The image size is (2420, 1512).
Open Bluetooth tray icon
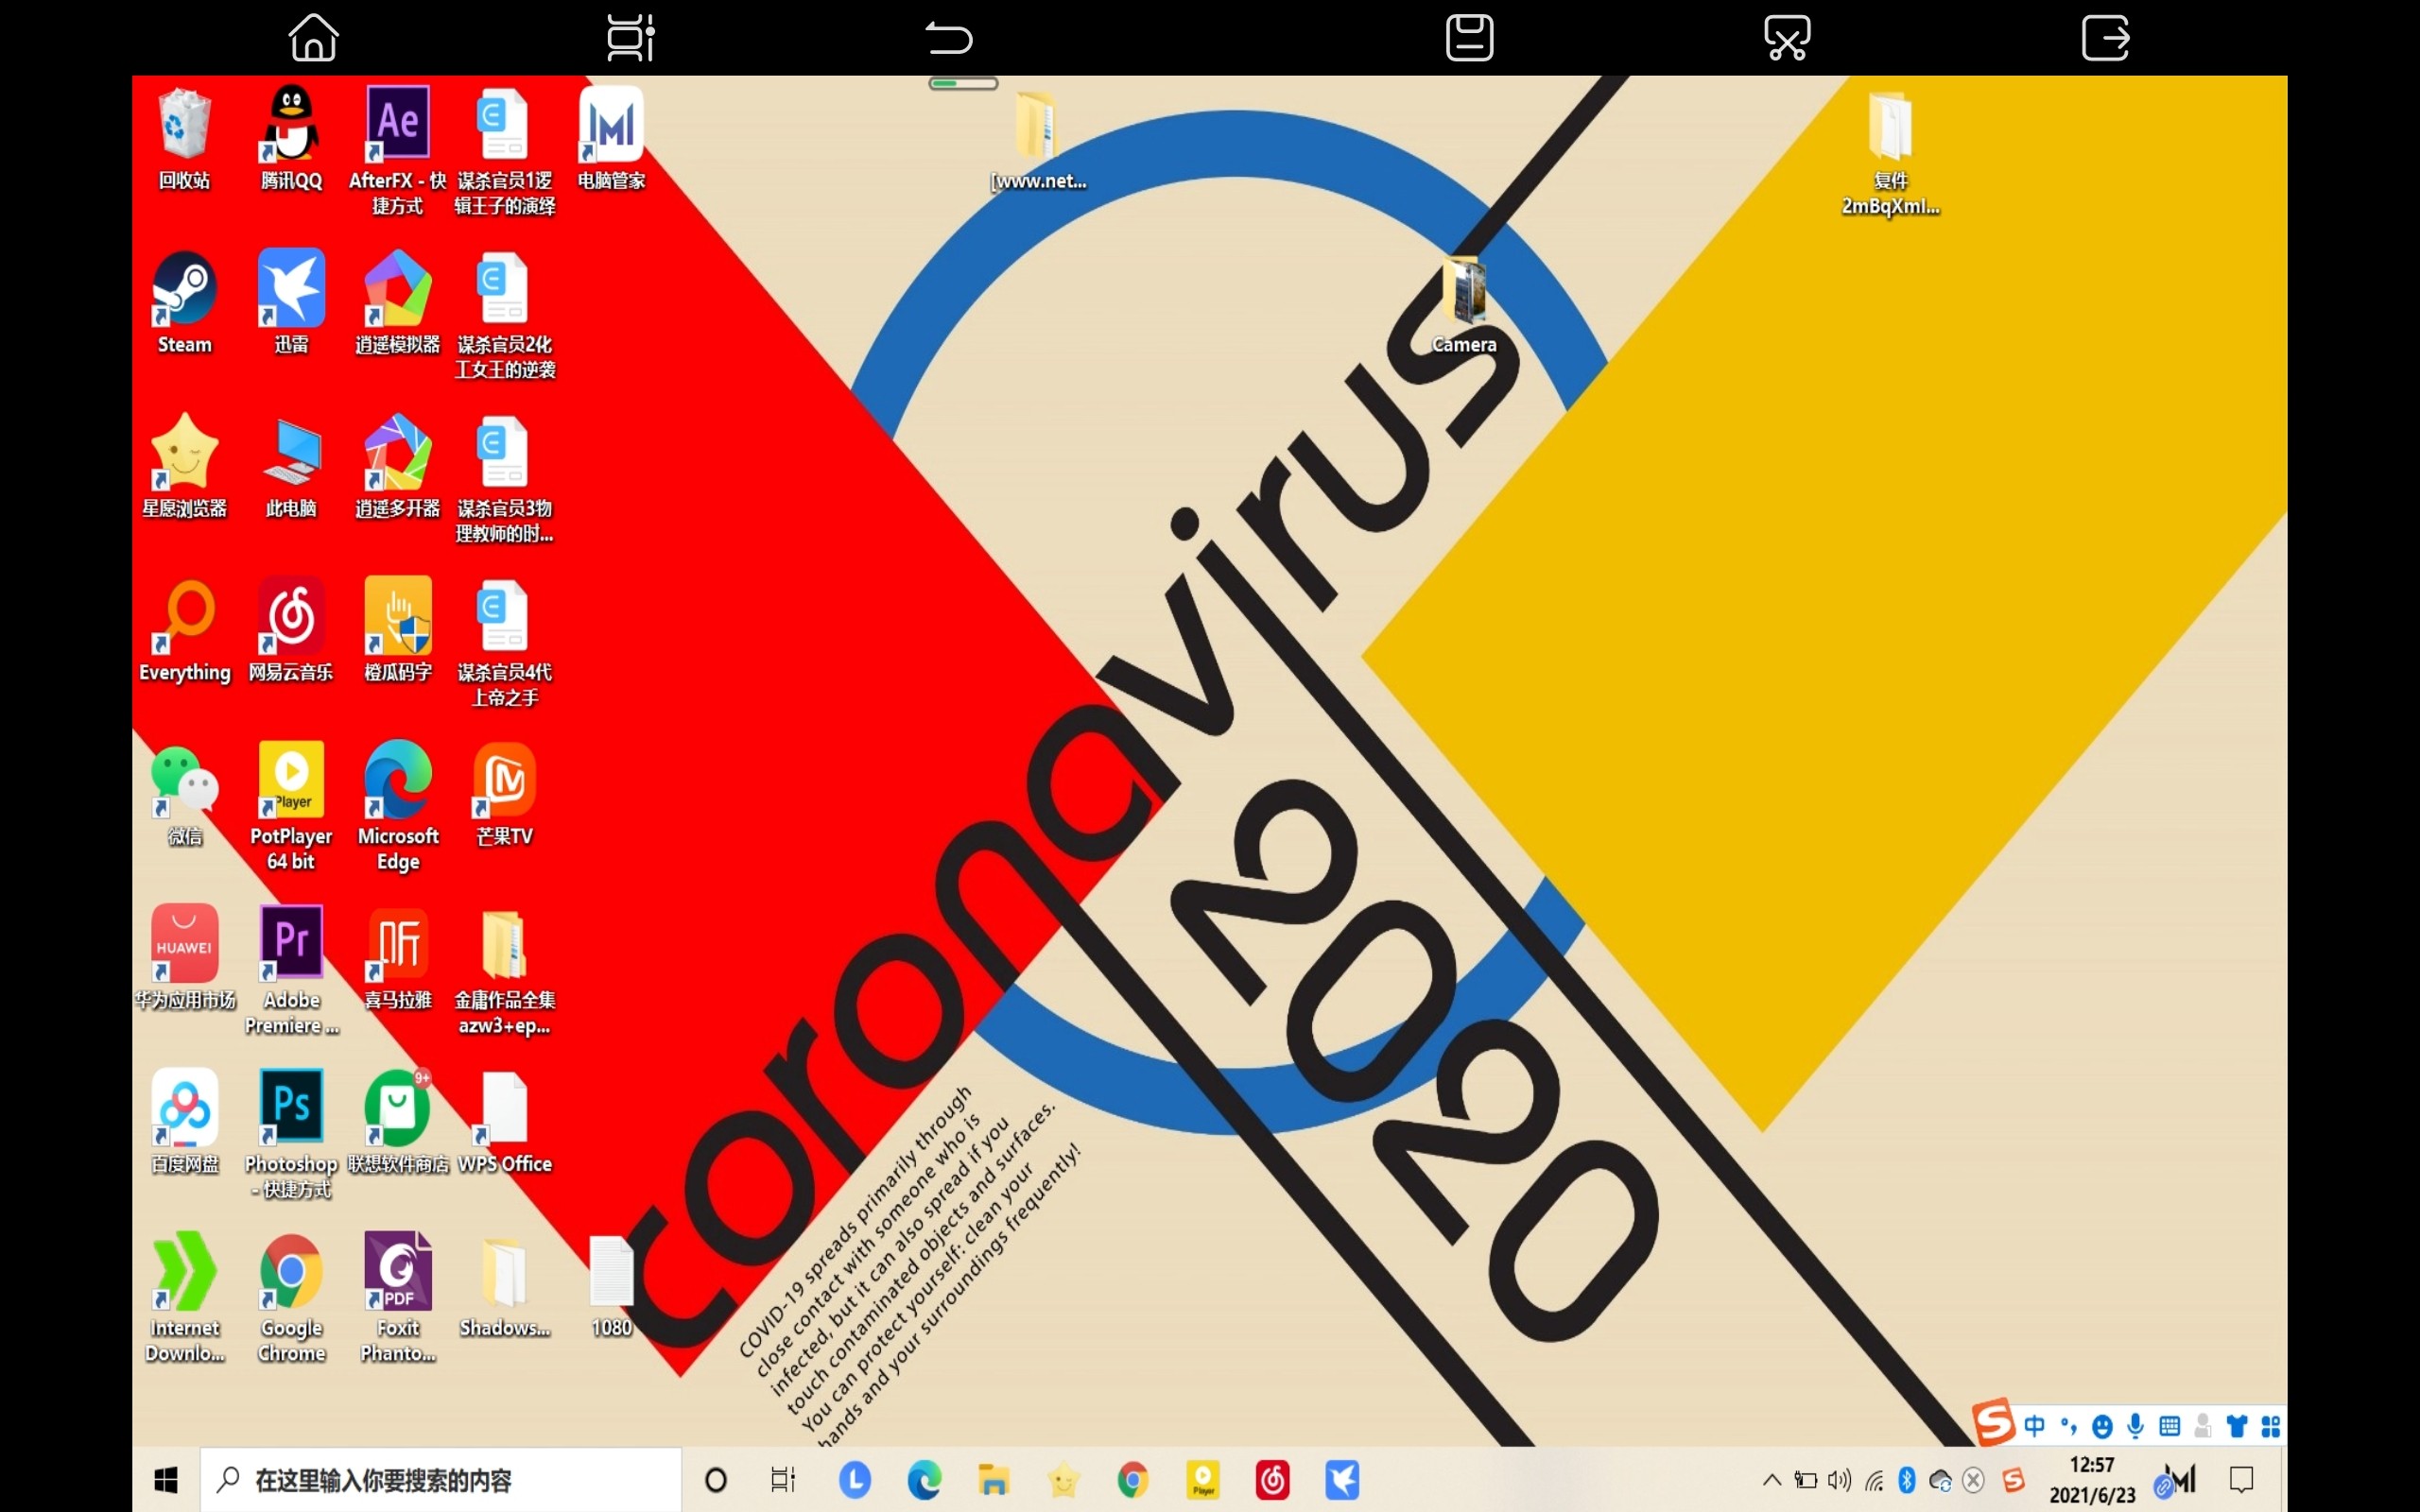point(1906,1479)
